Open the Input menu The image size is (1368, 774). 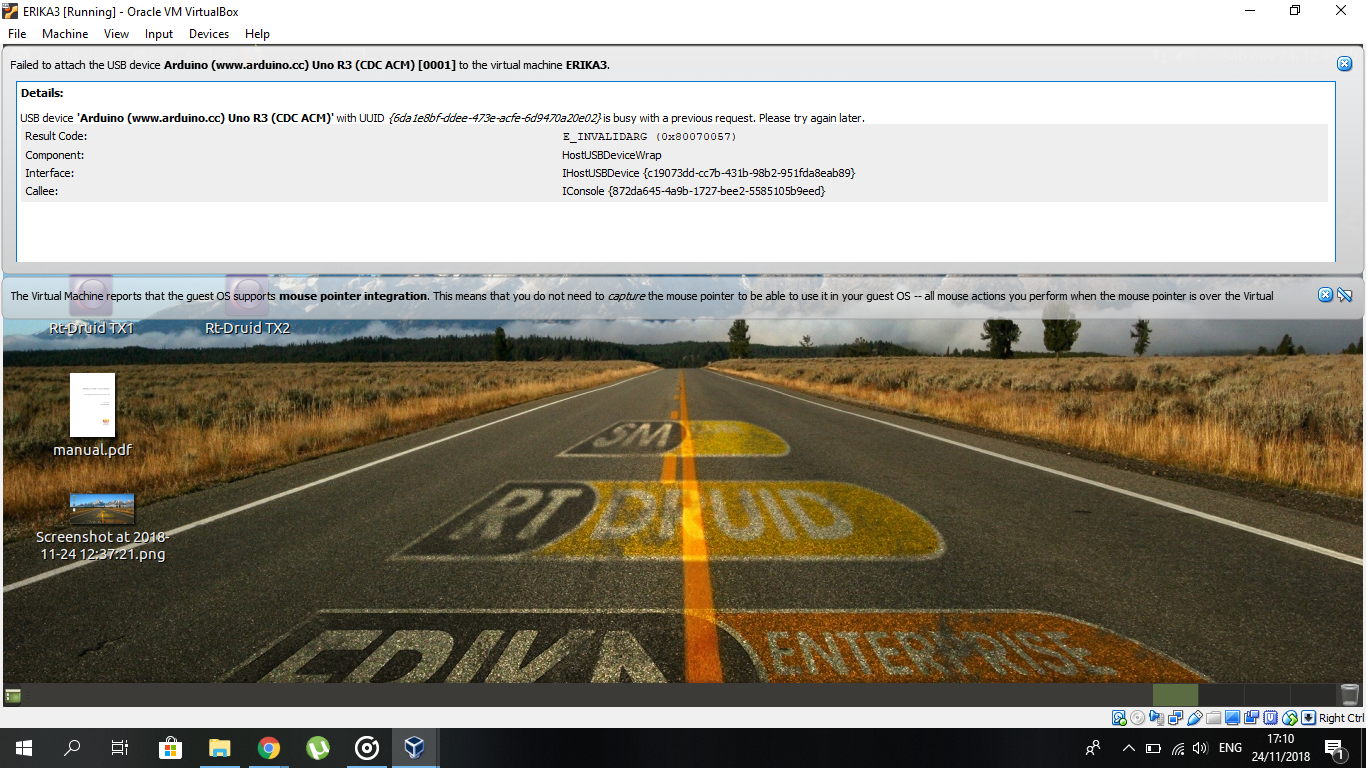click(159, 34)
